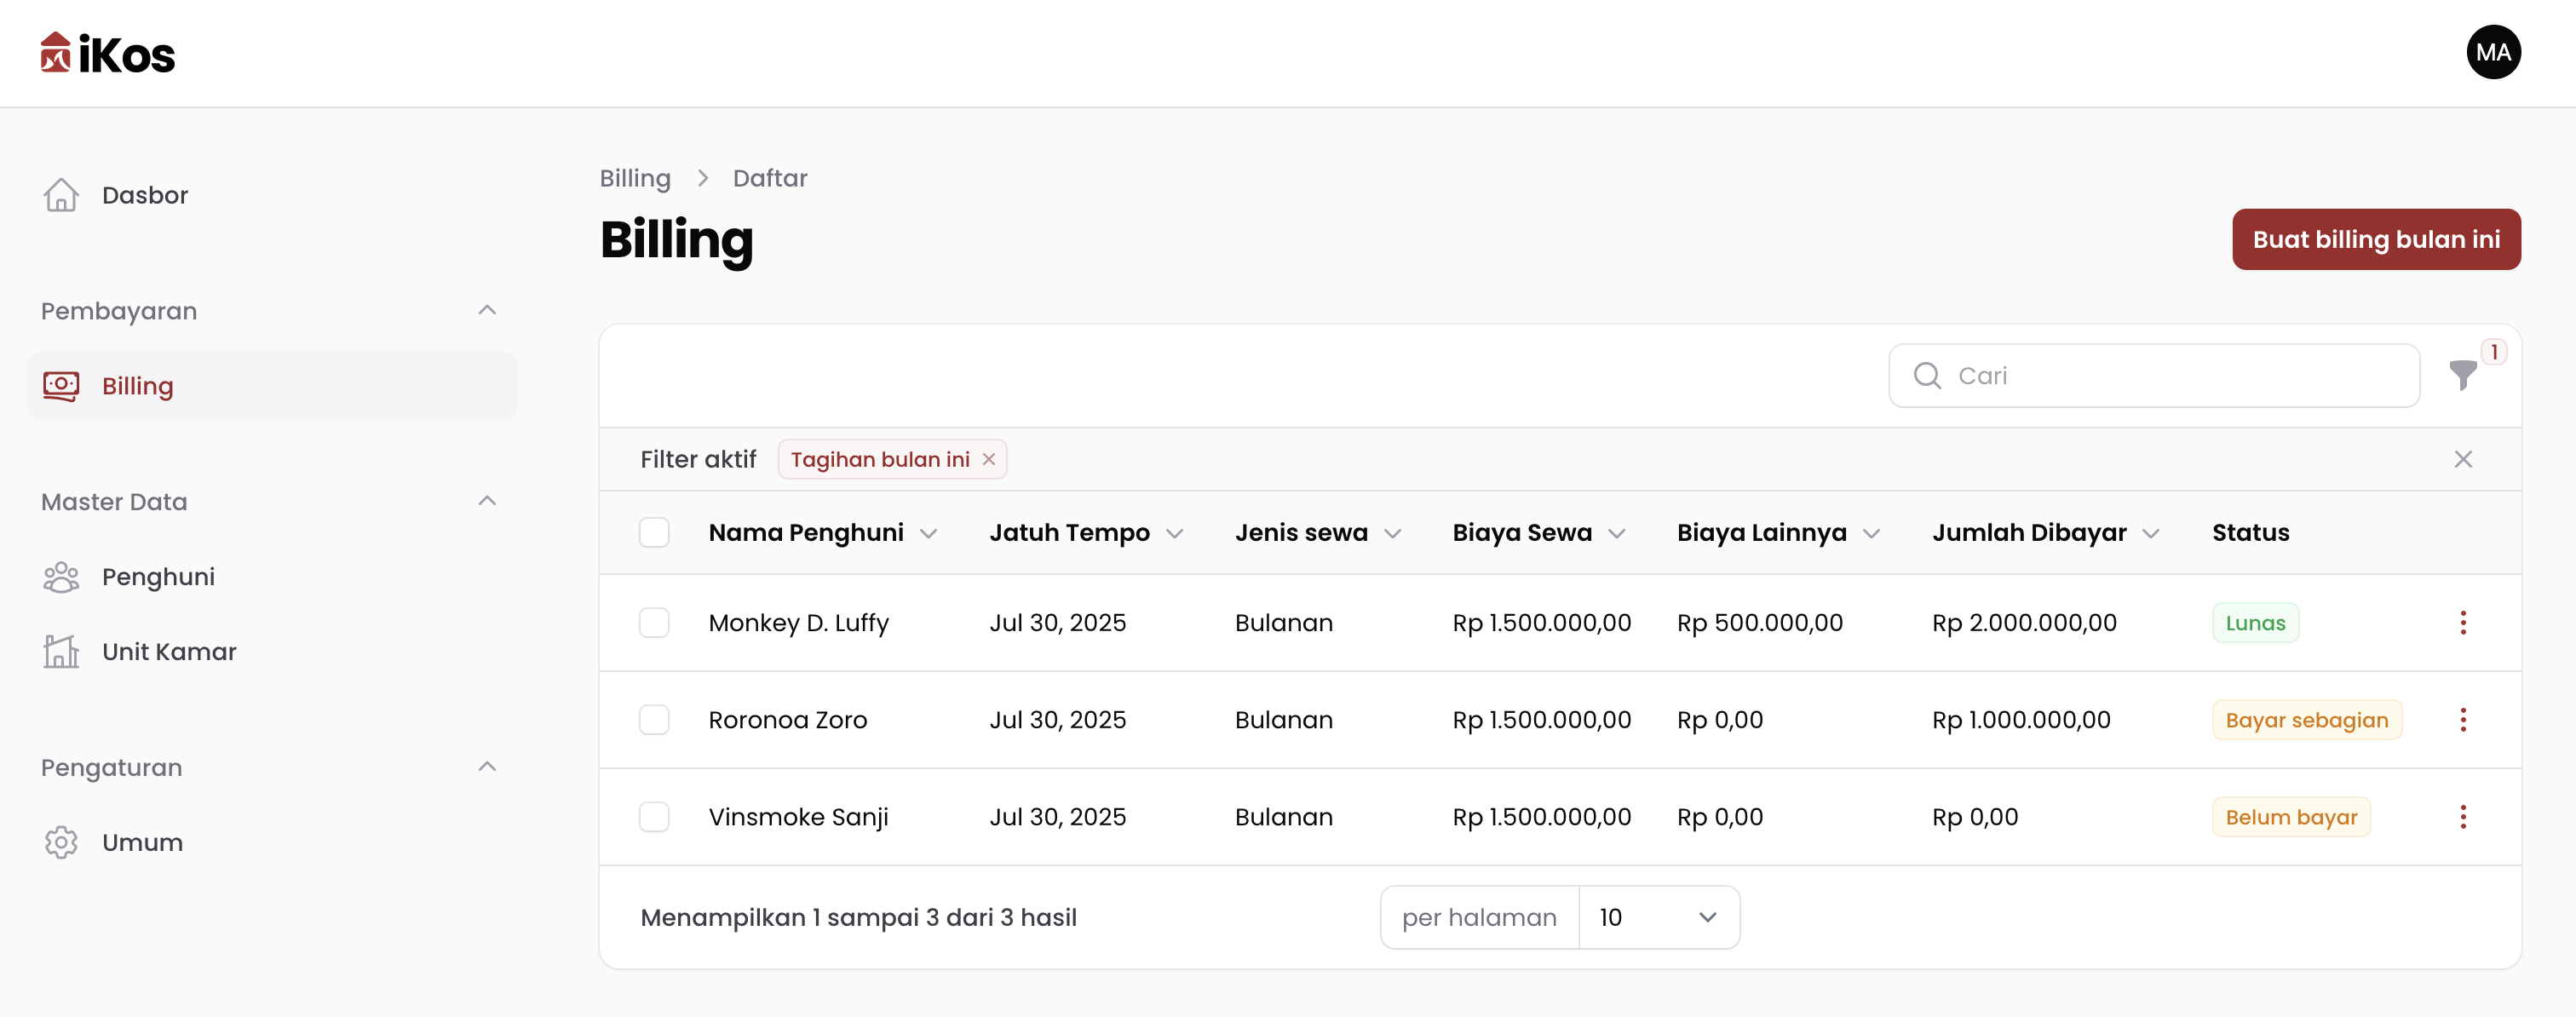Viewport: 2576px width, 1017px height.
Task: Tick the Vinsmoke Sanji row checkbox
Action: (x=654, y=817)
